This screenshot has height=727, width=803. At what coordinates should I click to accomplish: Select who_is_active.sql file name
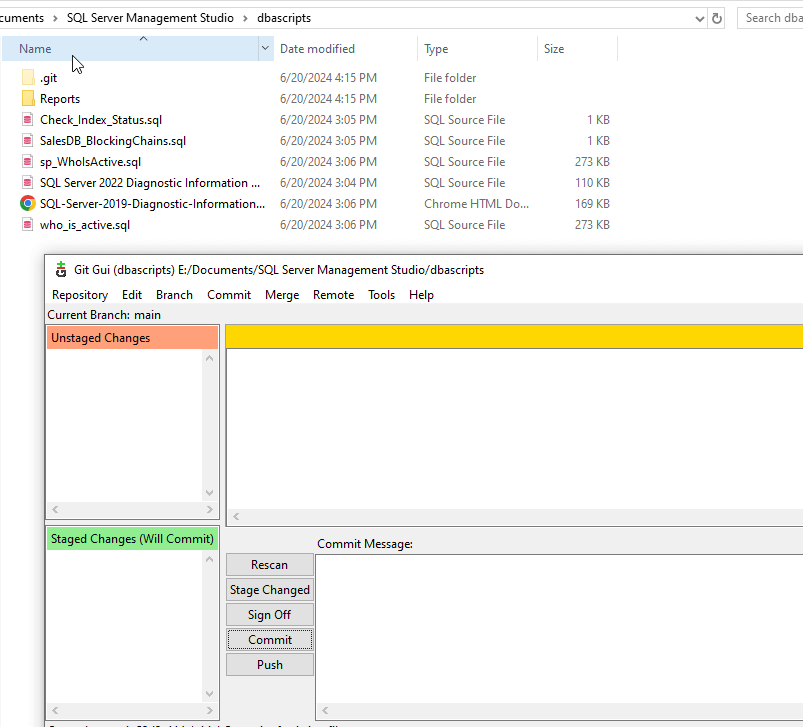(85, 225)
